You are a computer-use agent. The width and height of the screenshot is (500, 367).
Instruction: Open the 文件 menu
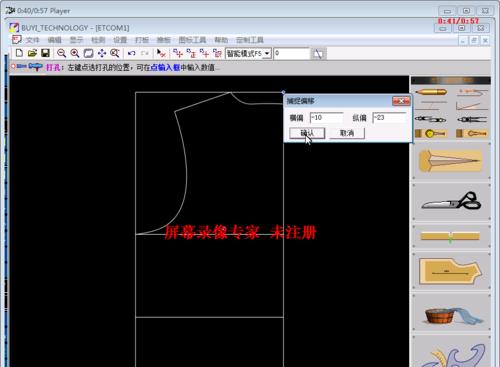[x=33, y=40]
